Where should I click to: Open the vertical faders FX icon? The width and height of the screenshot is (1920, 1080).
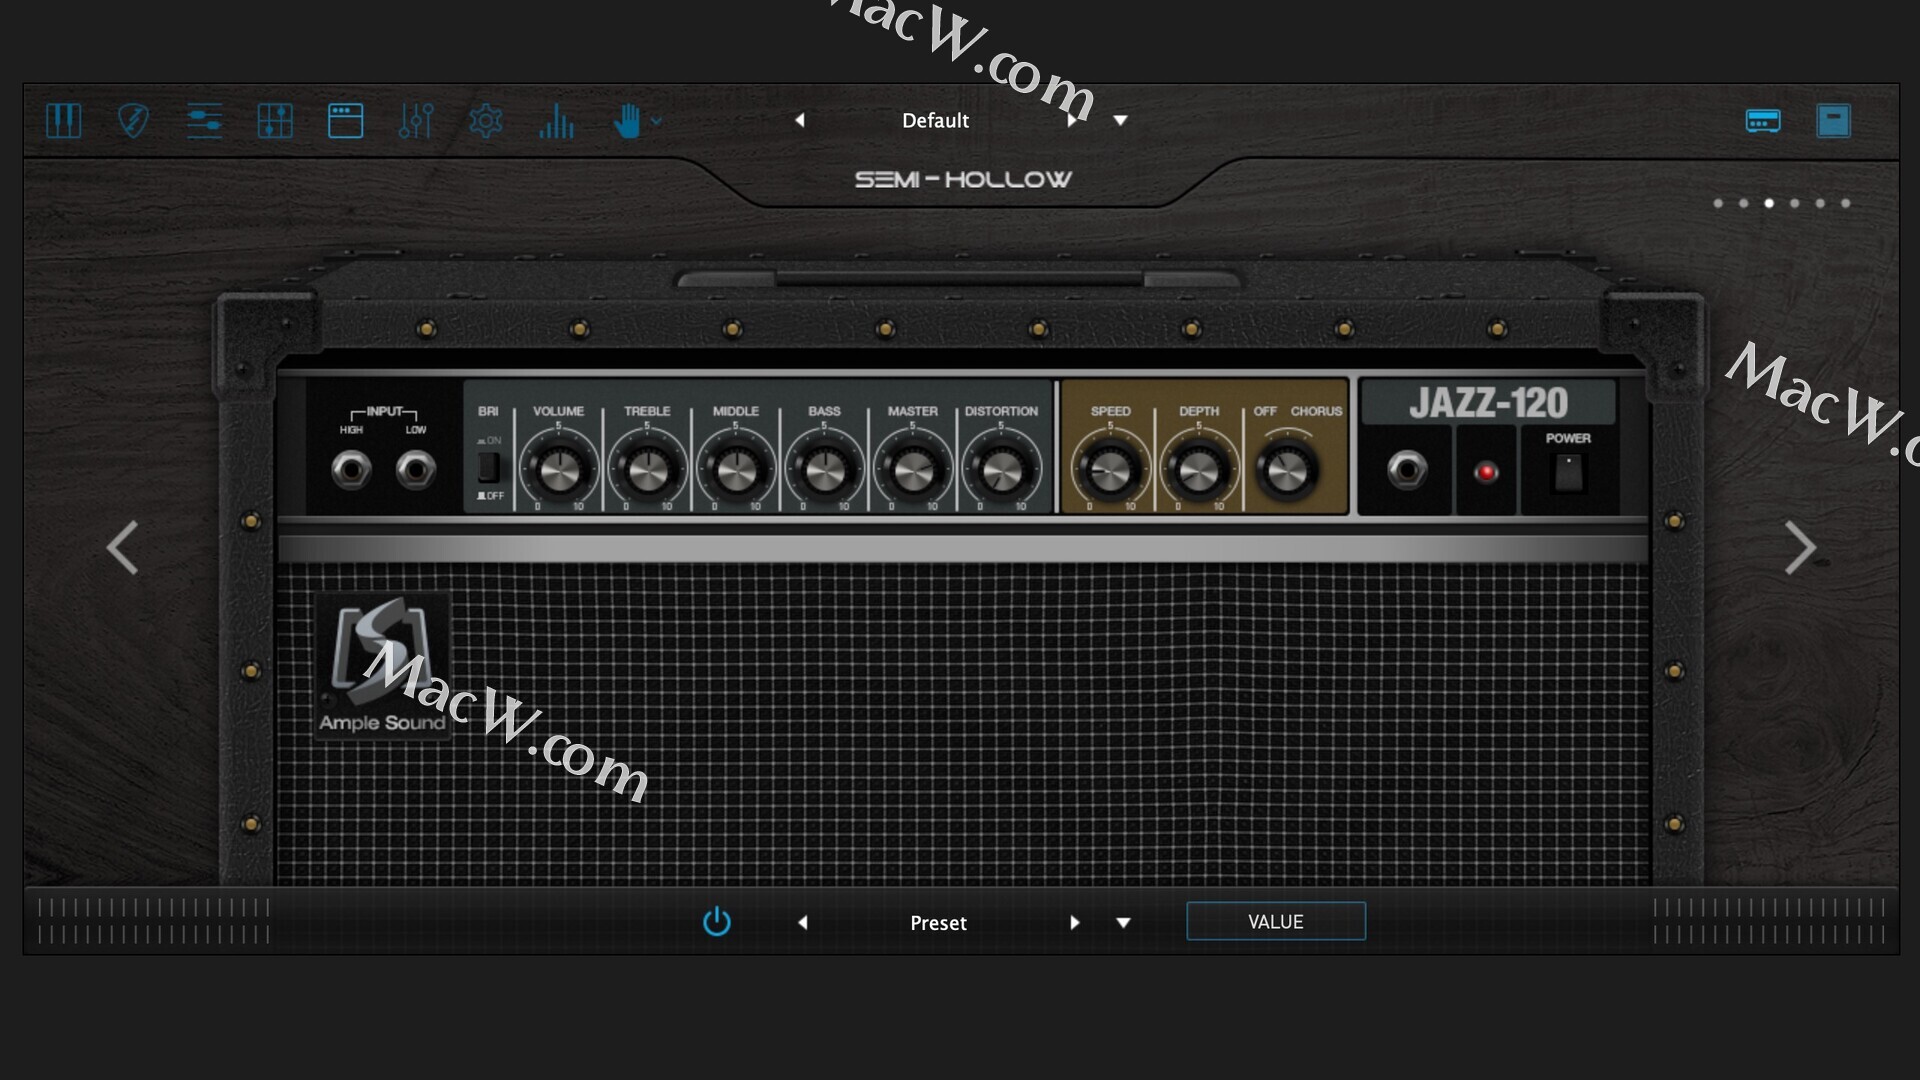point(416,121)
